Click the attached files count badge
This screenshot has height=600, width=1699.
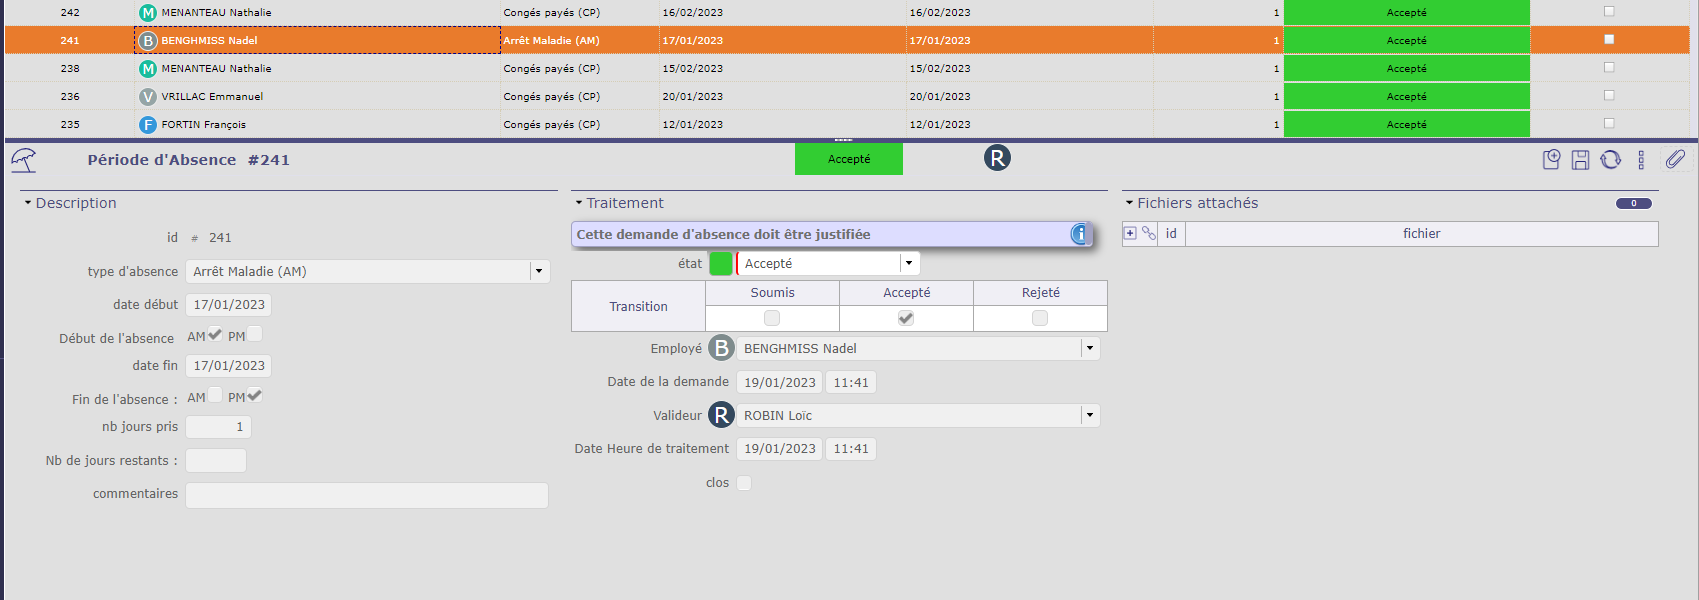pos(1634,203)
